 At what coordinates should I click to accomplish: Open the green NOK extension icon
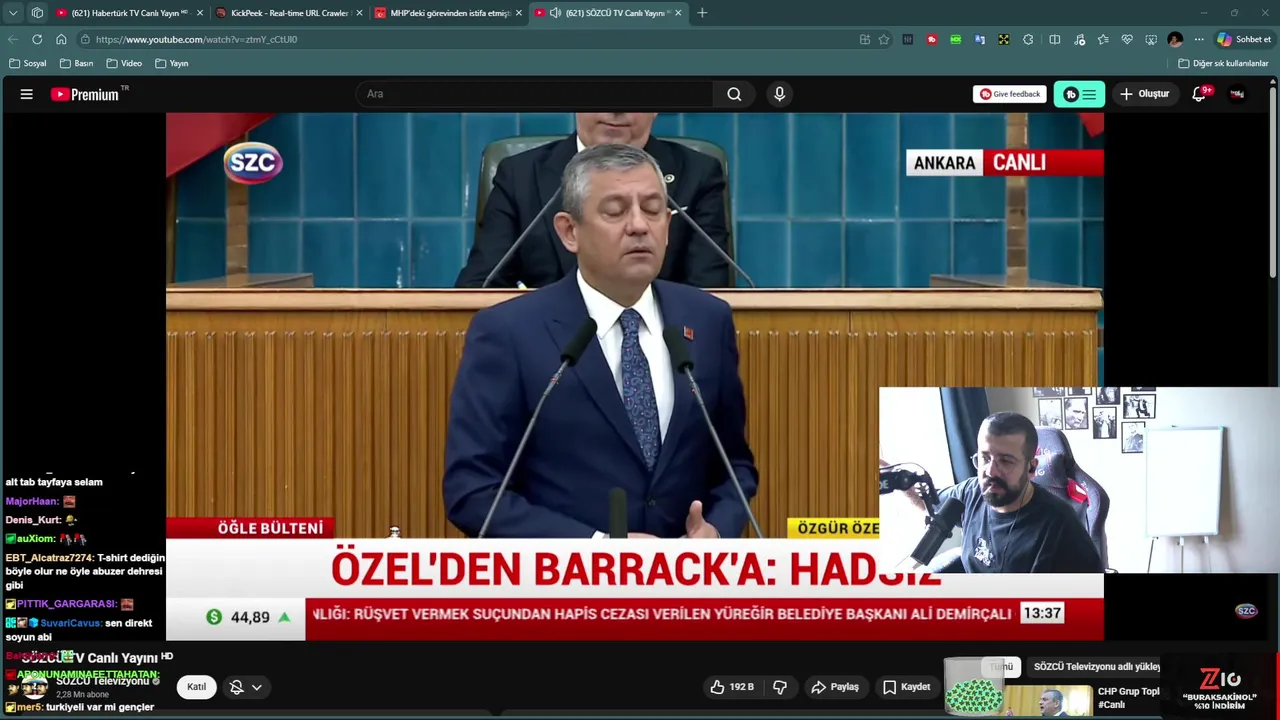click(956, 39)
